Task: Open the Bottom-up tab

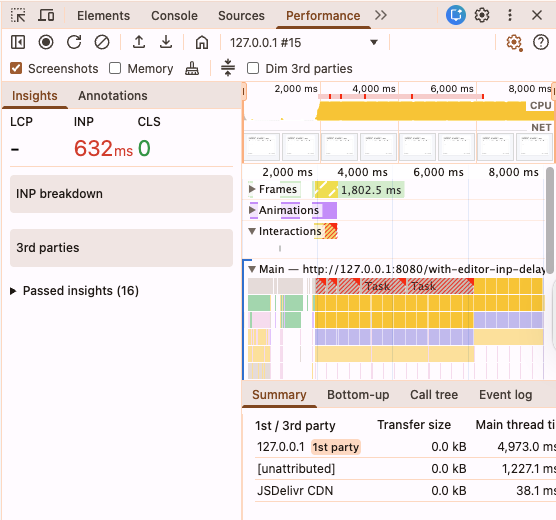Action: point(358,395)
